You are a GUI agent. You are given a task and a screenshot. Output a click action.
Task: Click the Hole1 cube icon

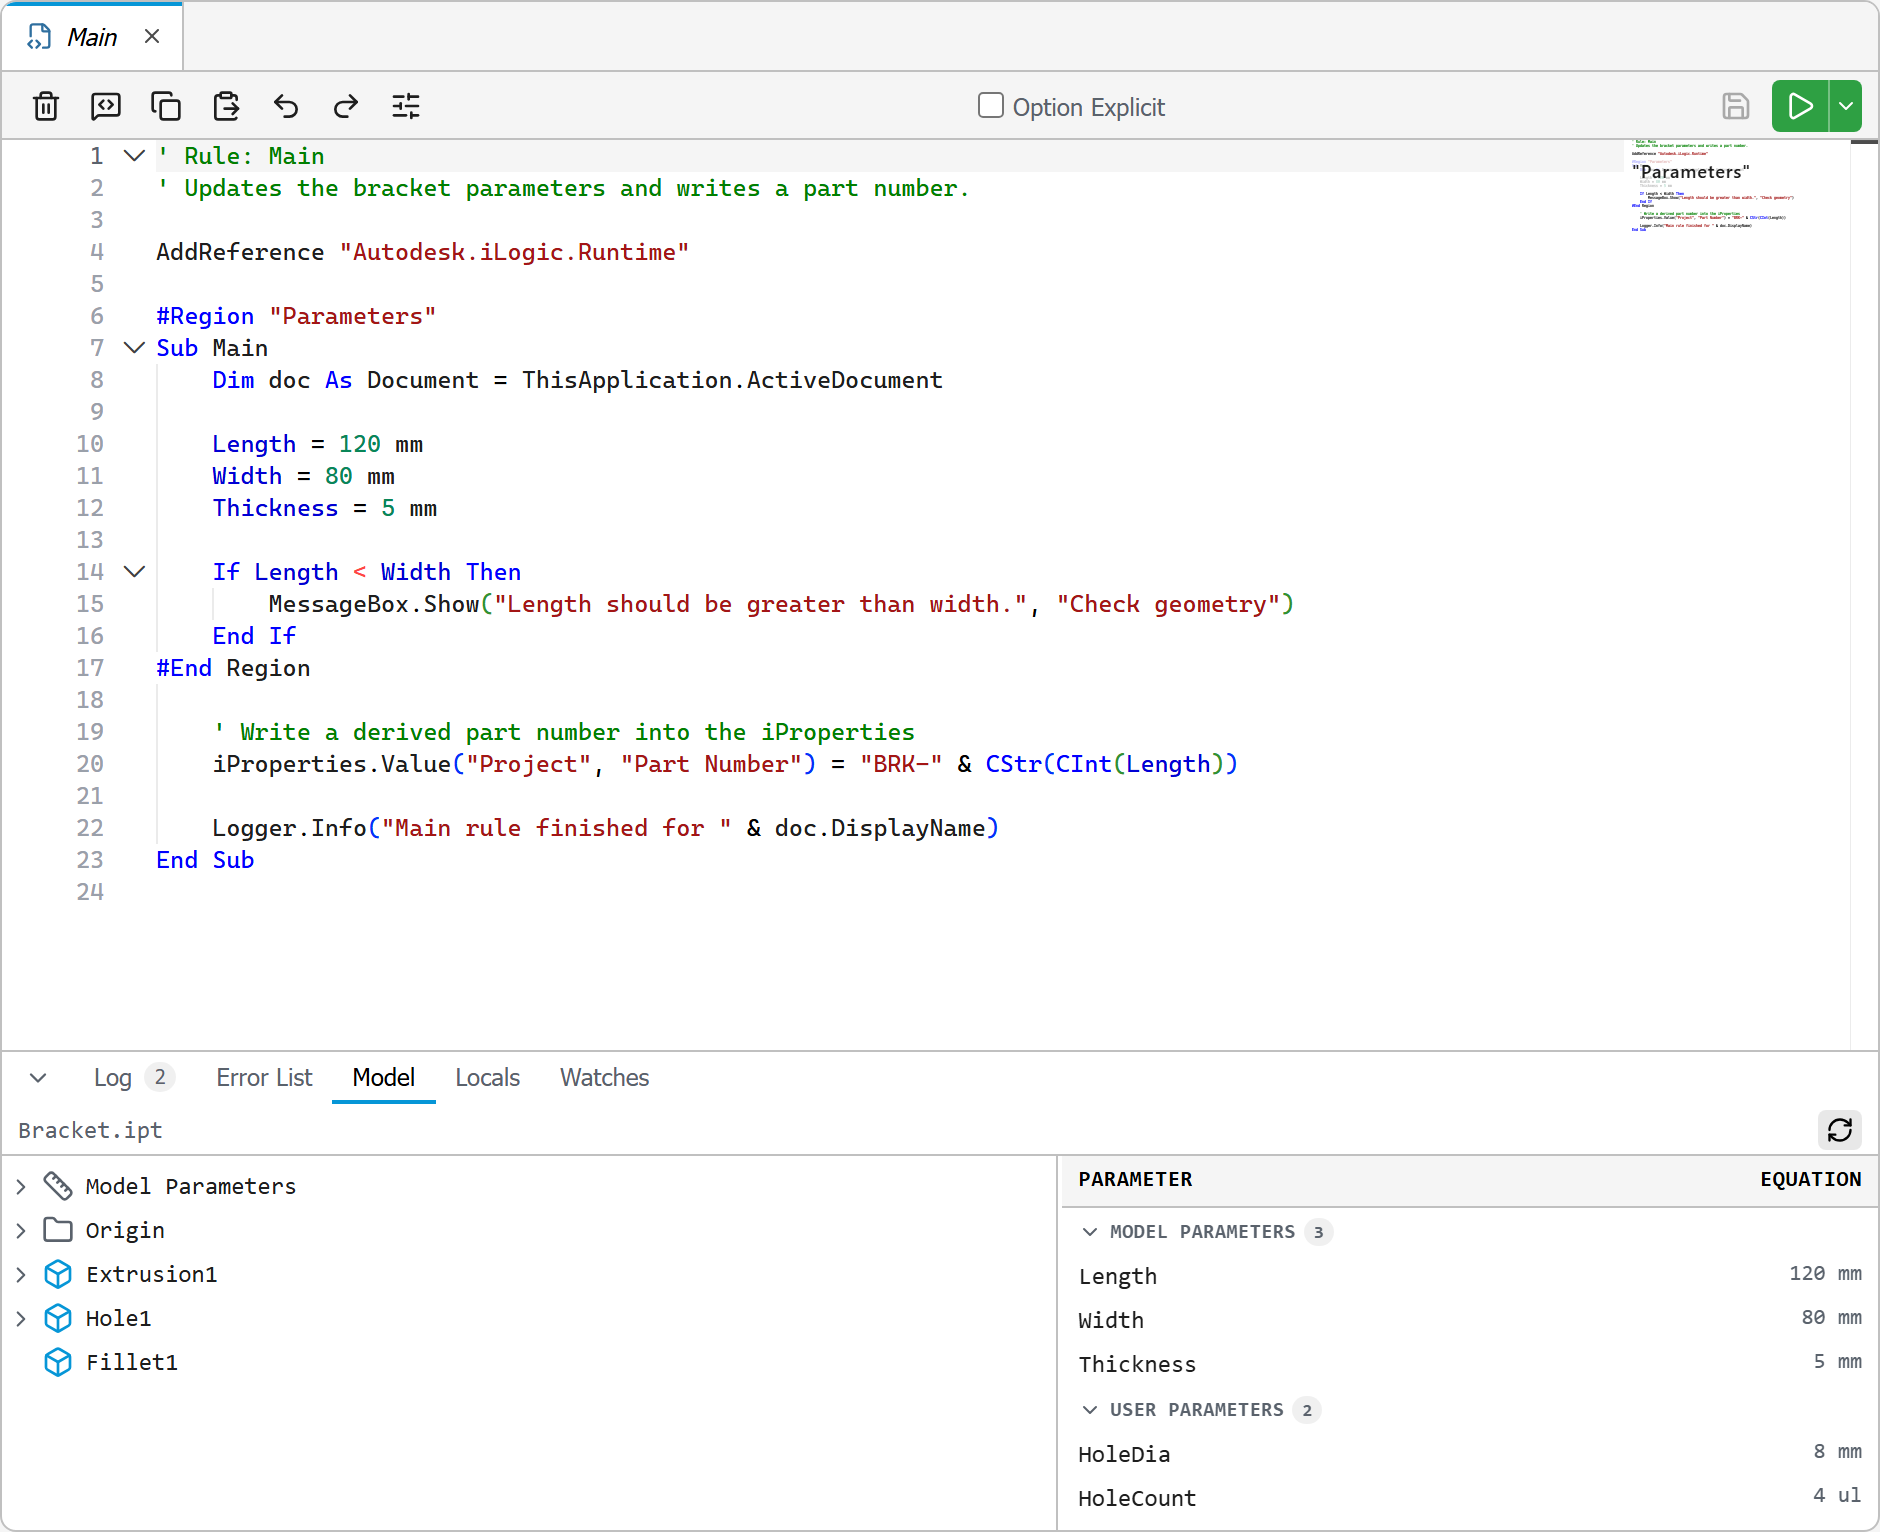click(58, 1318)
